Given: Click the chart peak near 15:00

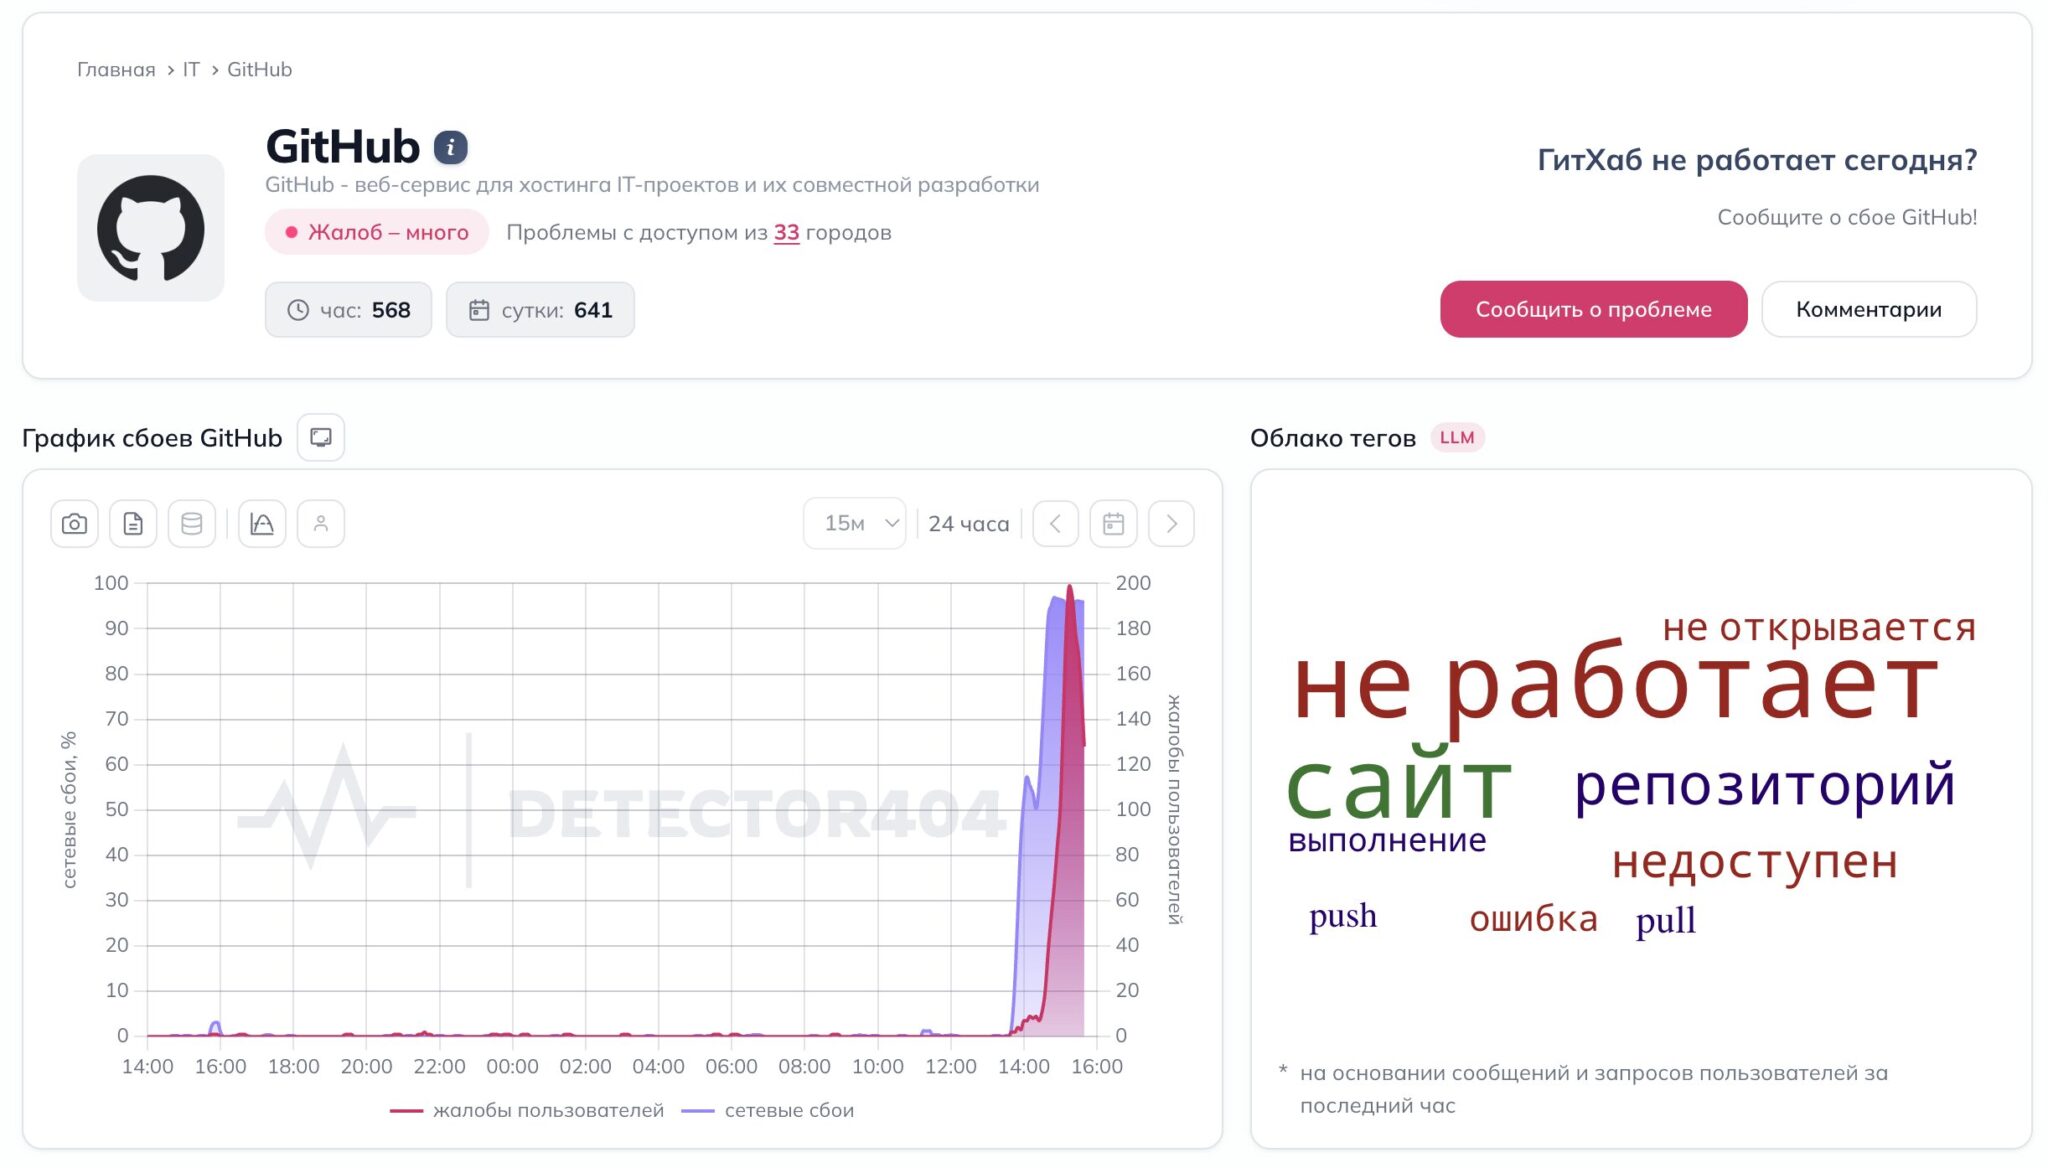Looking at the screenshot, I should pyautogui.click(x=1070, y=588).
